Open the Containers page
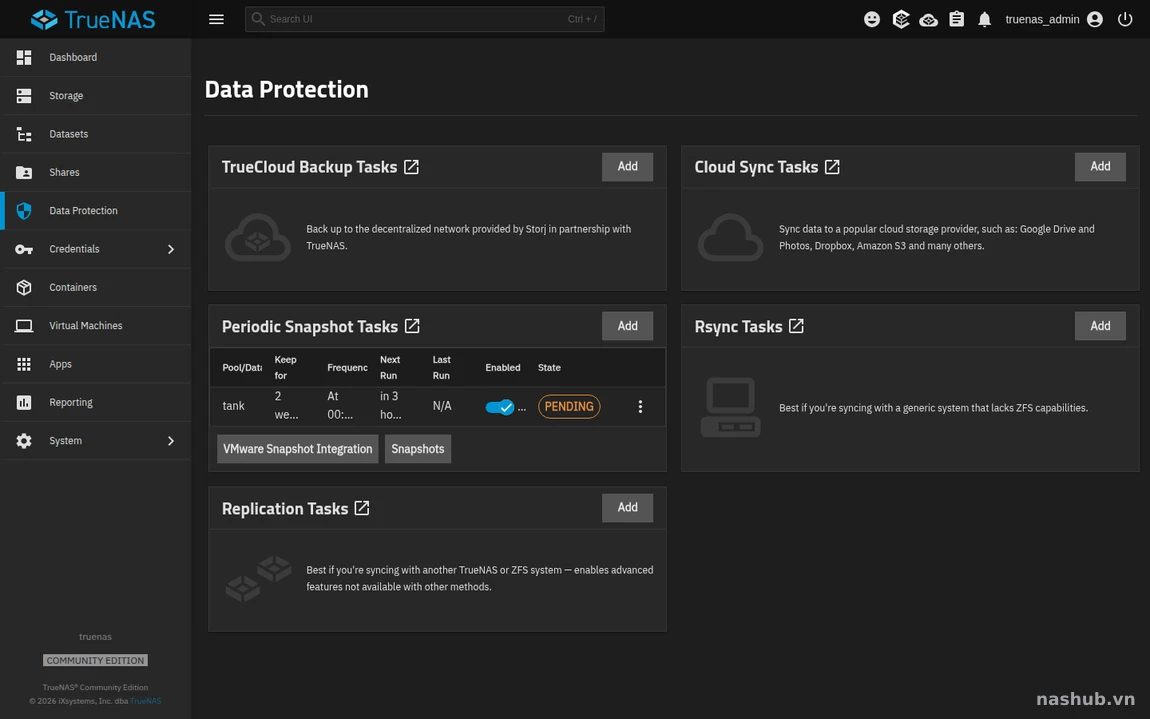Image resolution: width=1150 pixels, height=719 pixels. (95, 288)
